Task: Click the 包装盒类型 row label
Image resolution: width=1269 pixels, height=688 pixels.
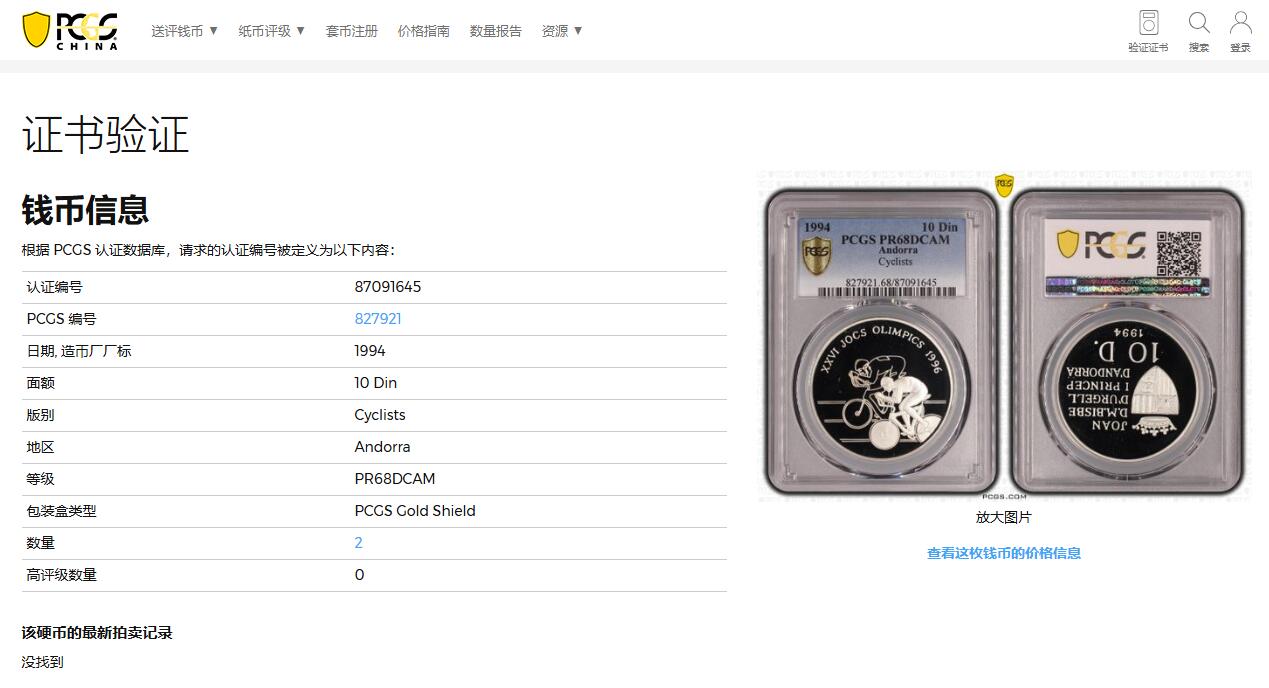Action: [61, 511]
